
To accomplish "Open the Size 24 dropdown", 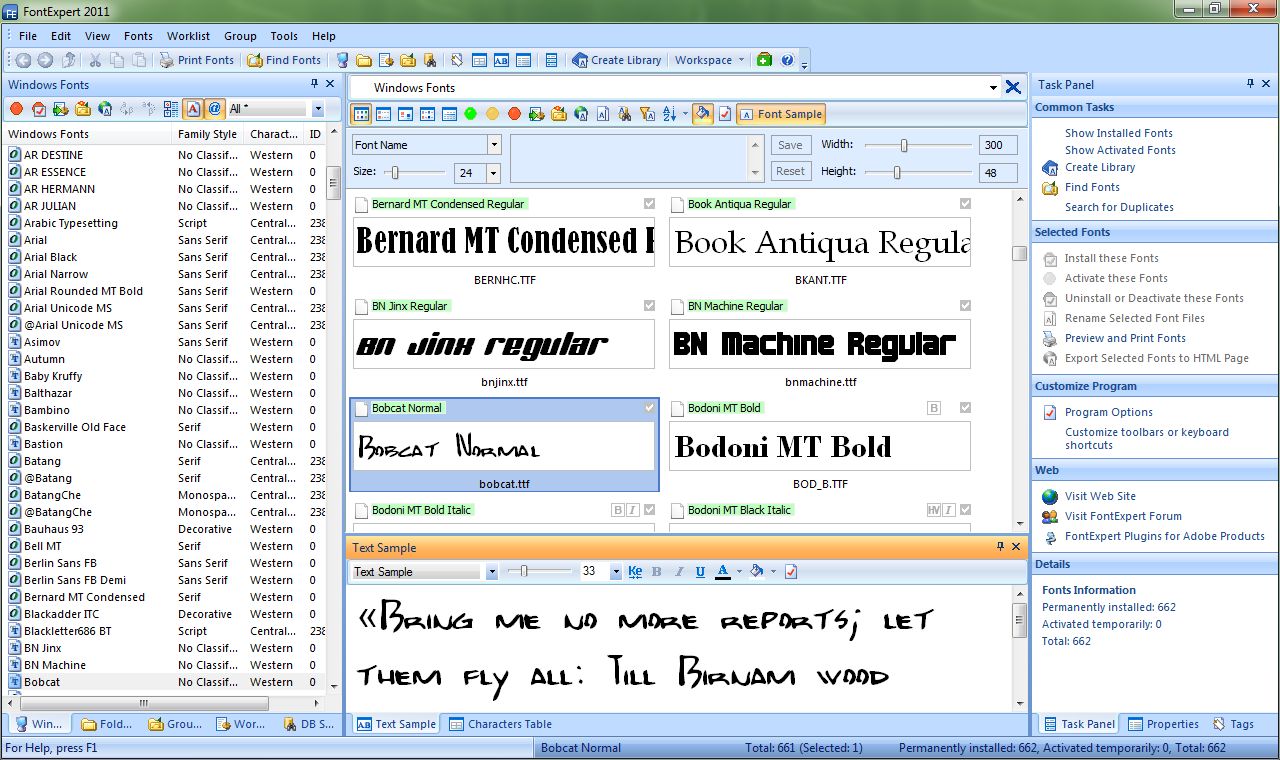I will click(x=493, y=173).
